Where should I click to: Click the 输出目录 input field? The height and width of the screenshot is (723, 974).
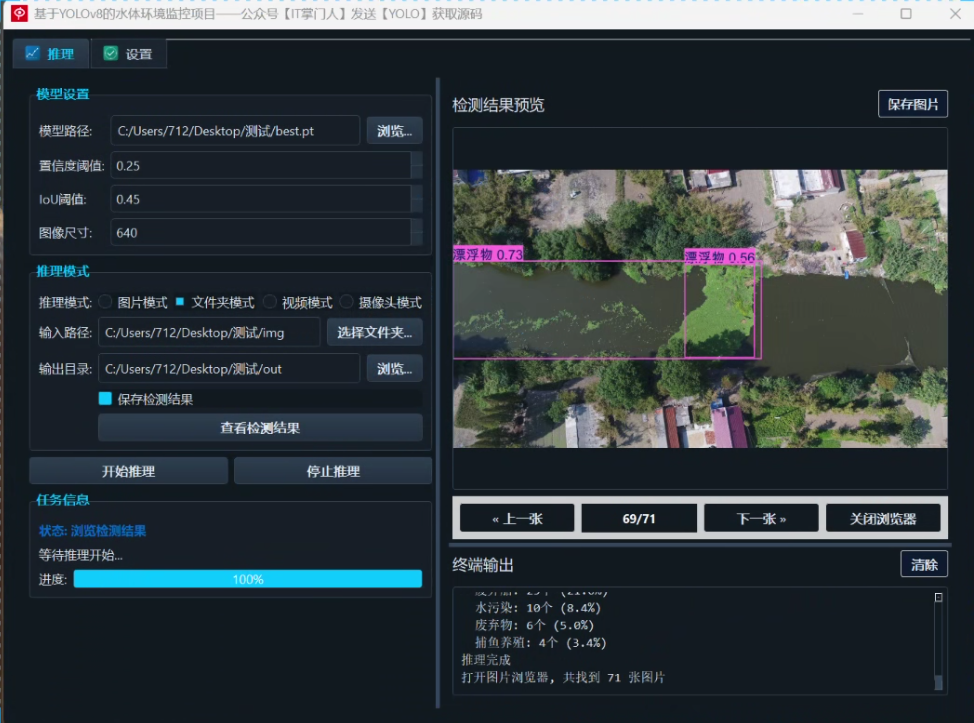(x=229, y=369)
